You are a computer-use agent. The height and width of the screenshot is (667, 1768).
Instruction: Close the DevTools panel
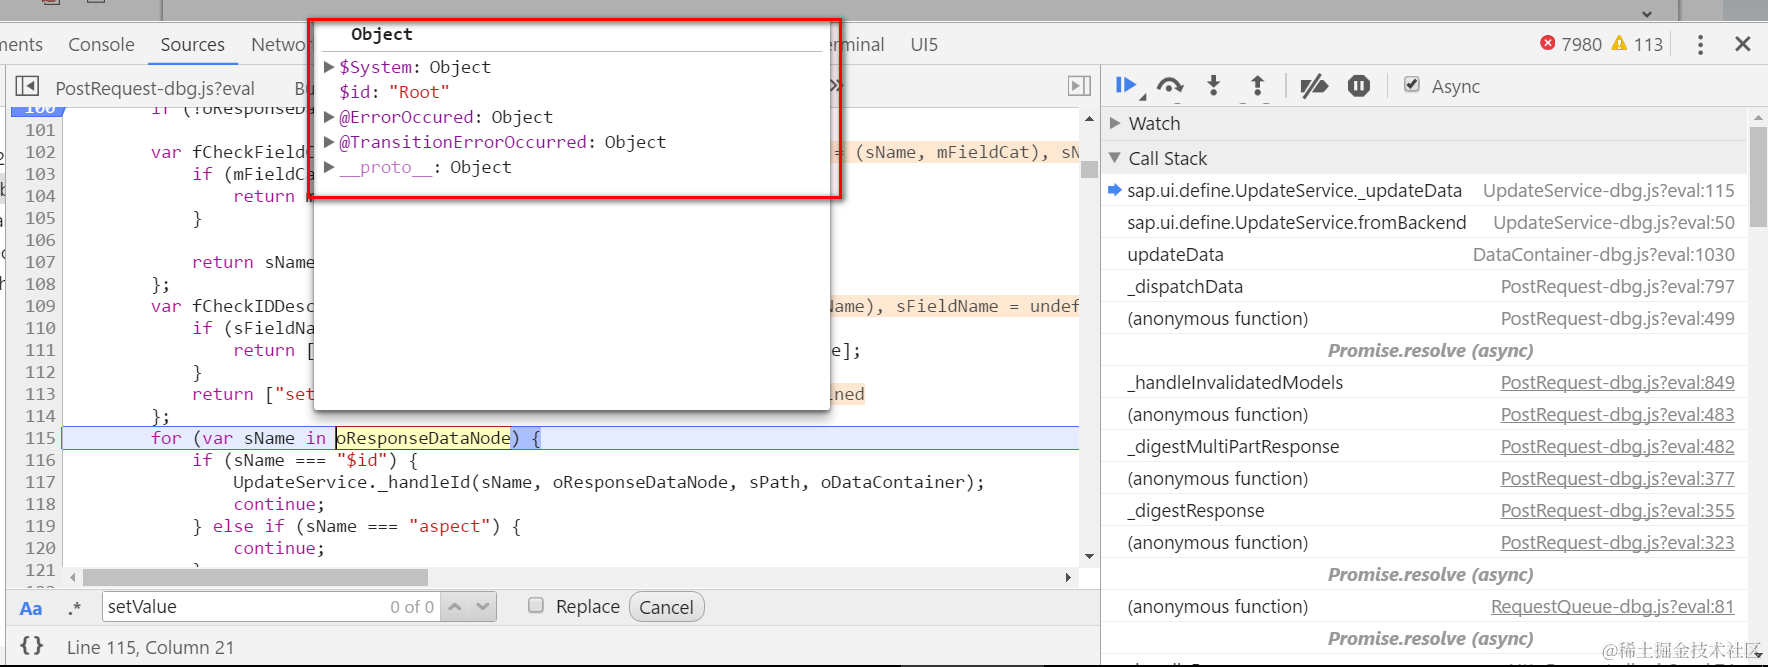pos(1743,44)
